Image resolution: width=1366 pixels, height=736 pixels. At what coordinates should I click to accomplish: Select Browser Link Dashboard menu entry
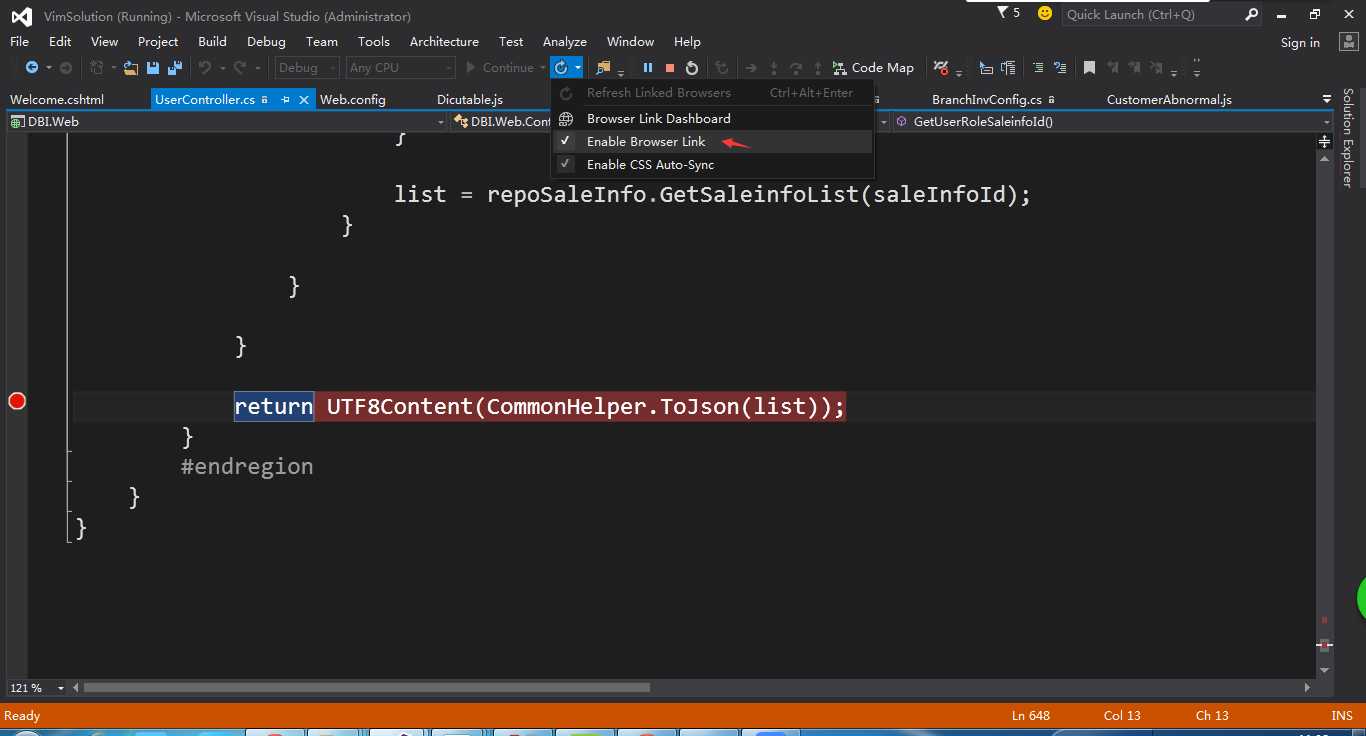coord(712,118)
